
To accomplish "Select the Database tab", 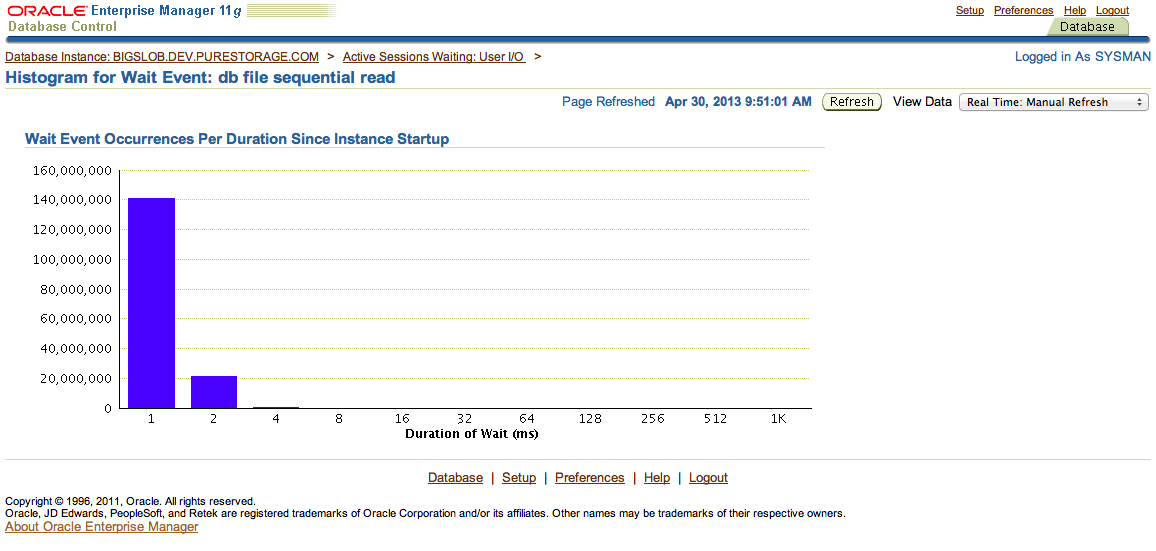I will pos(1087,27).
